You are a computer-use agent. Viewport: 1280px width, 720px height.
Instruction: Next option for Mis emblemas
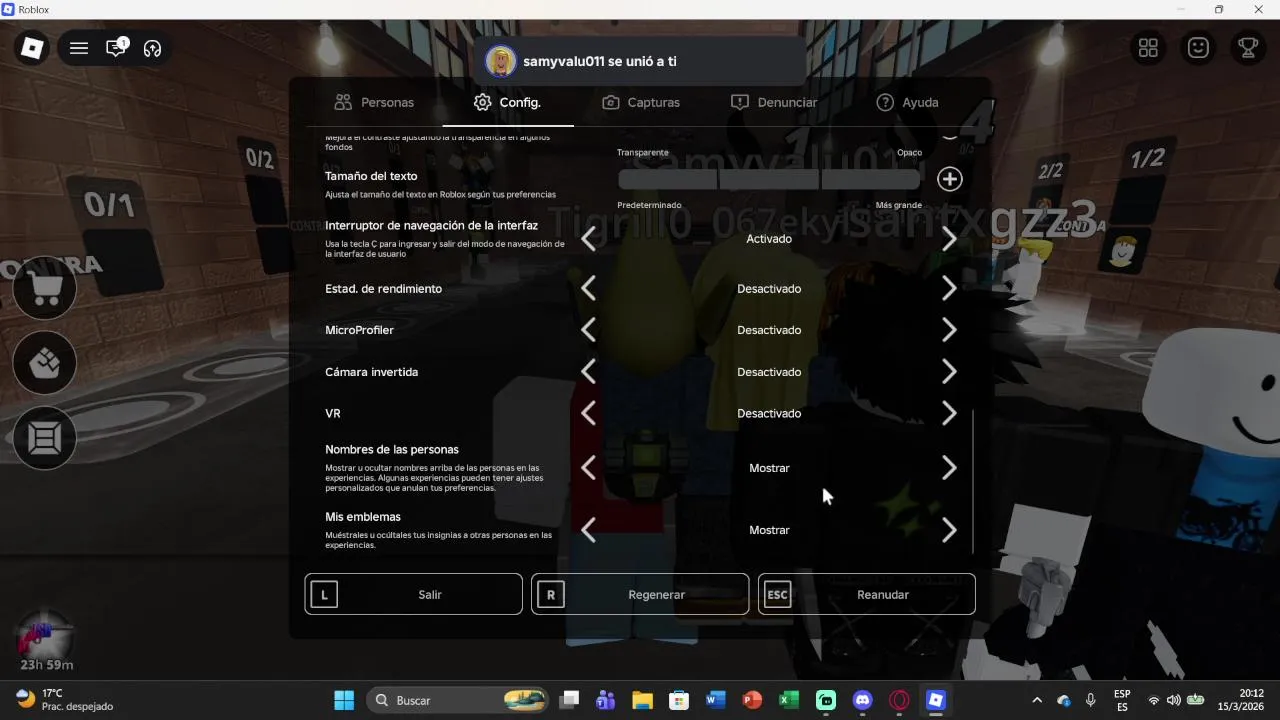[x=949, y=530]
